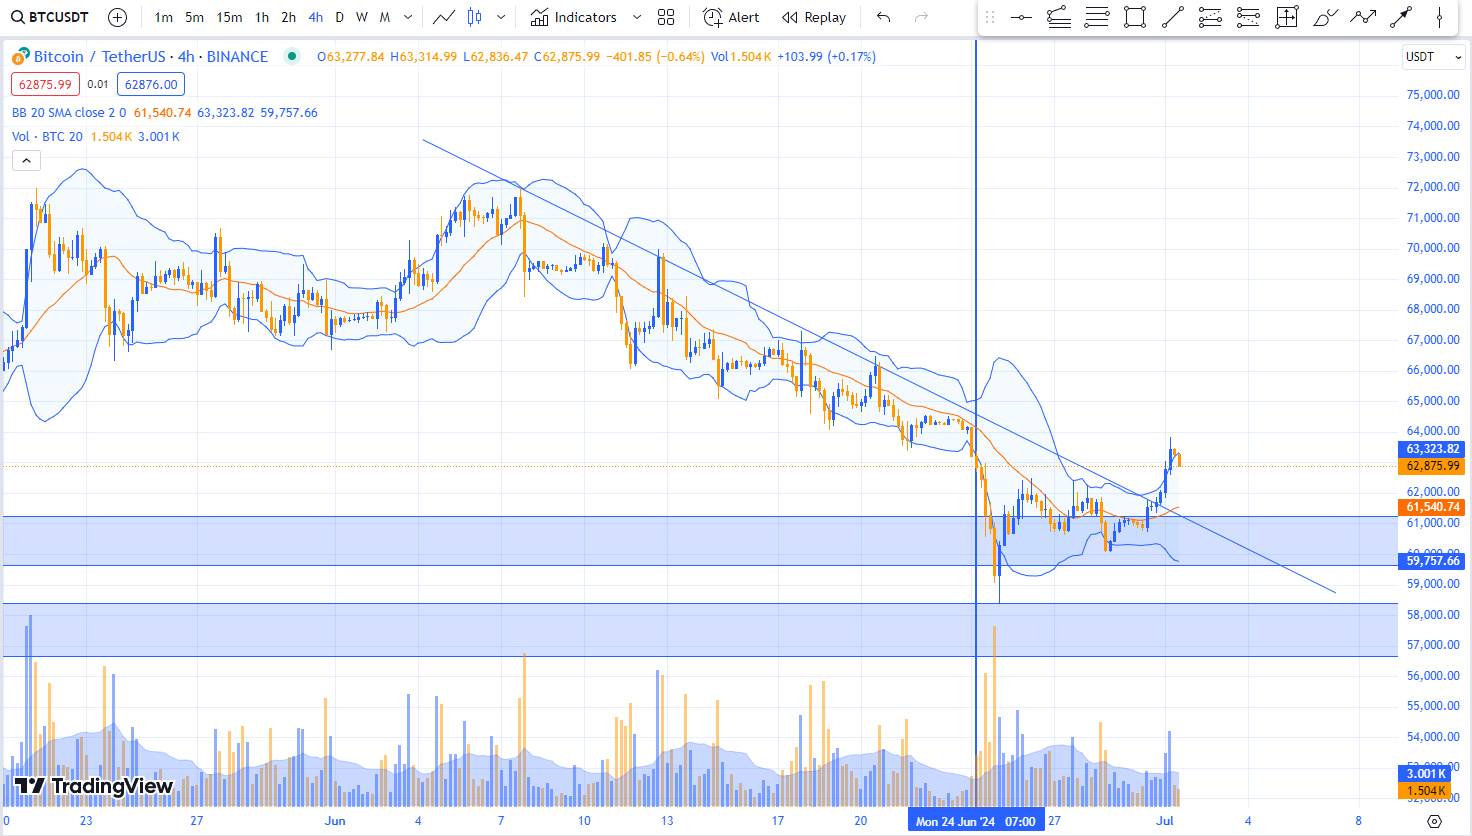Select the horizontal line drawing tool
1472x836 pixels.
coord(1021,17)
